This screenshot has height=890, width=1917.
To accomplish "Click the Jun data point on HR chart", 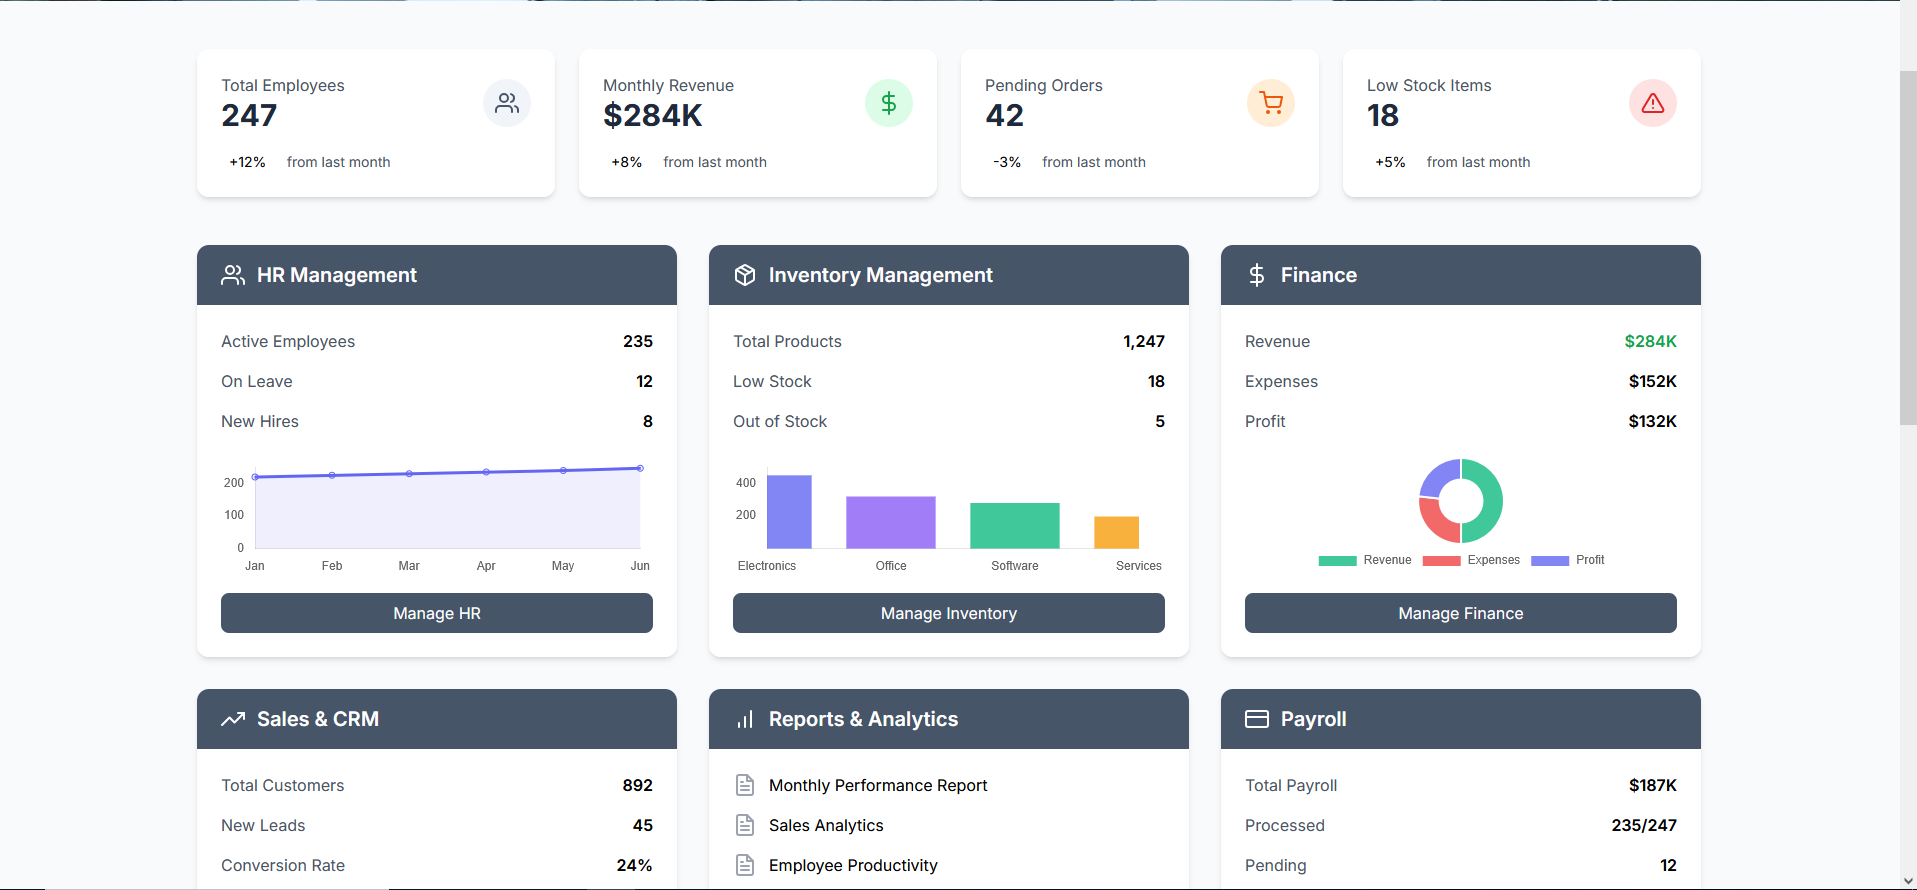I will [x=640, y=468].
